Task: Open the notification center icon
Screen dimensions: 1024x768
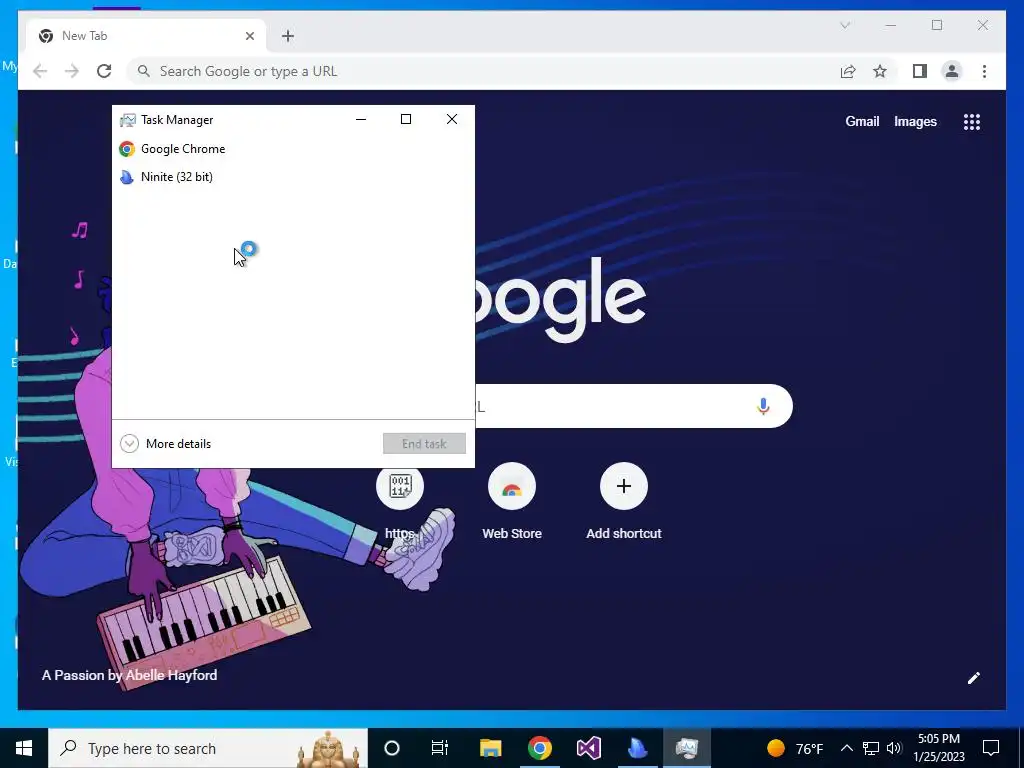Action: (991, 748)
